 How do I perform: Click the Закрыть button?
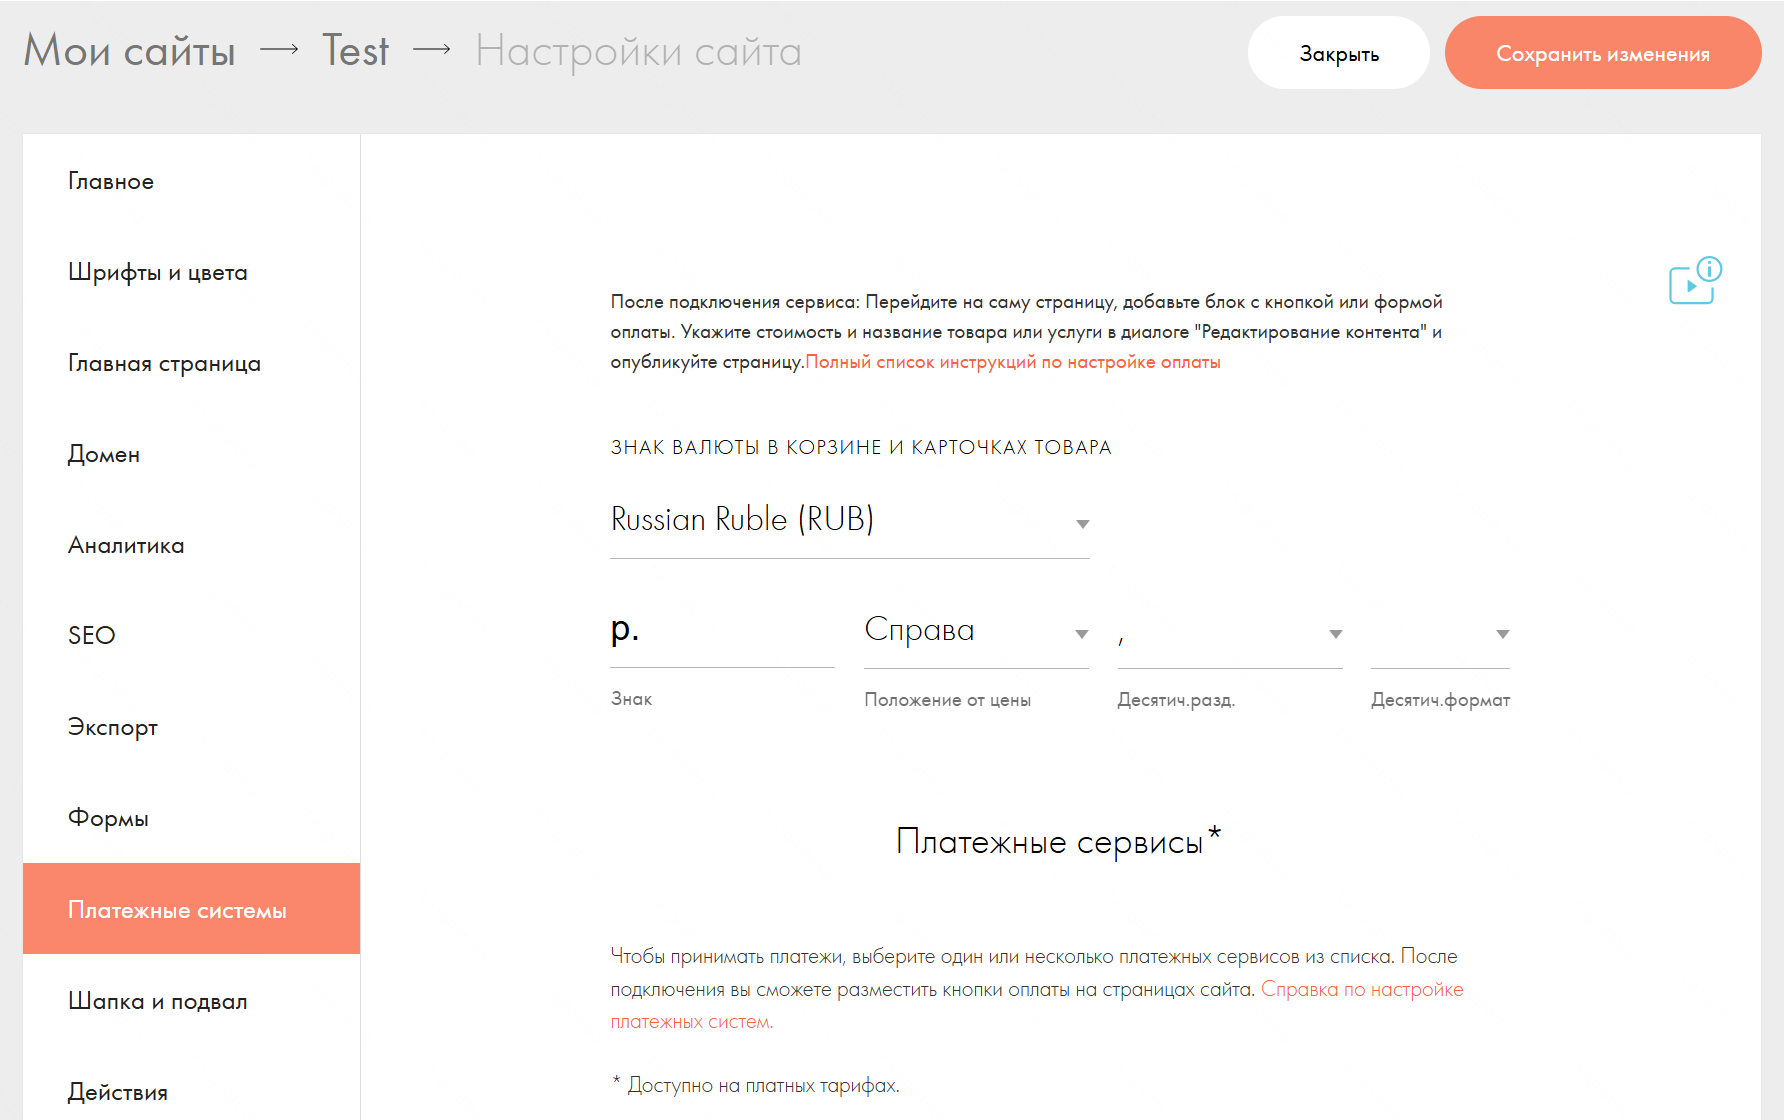(1339, 53)
